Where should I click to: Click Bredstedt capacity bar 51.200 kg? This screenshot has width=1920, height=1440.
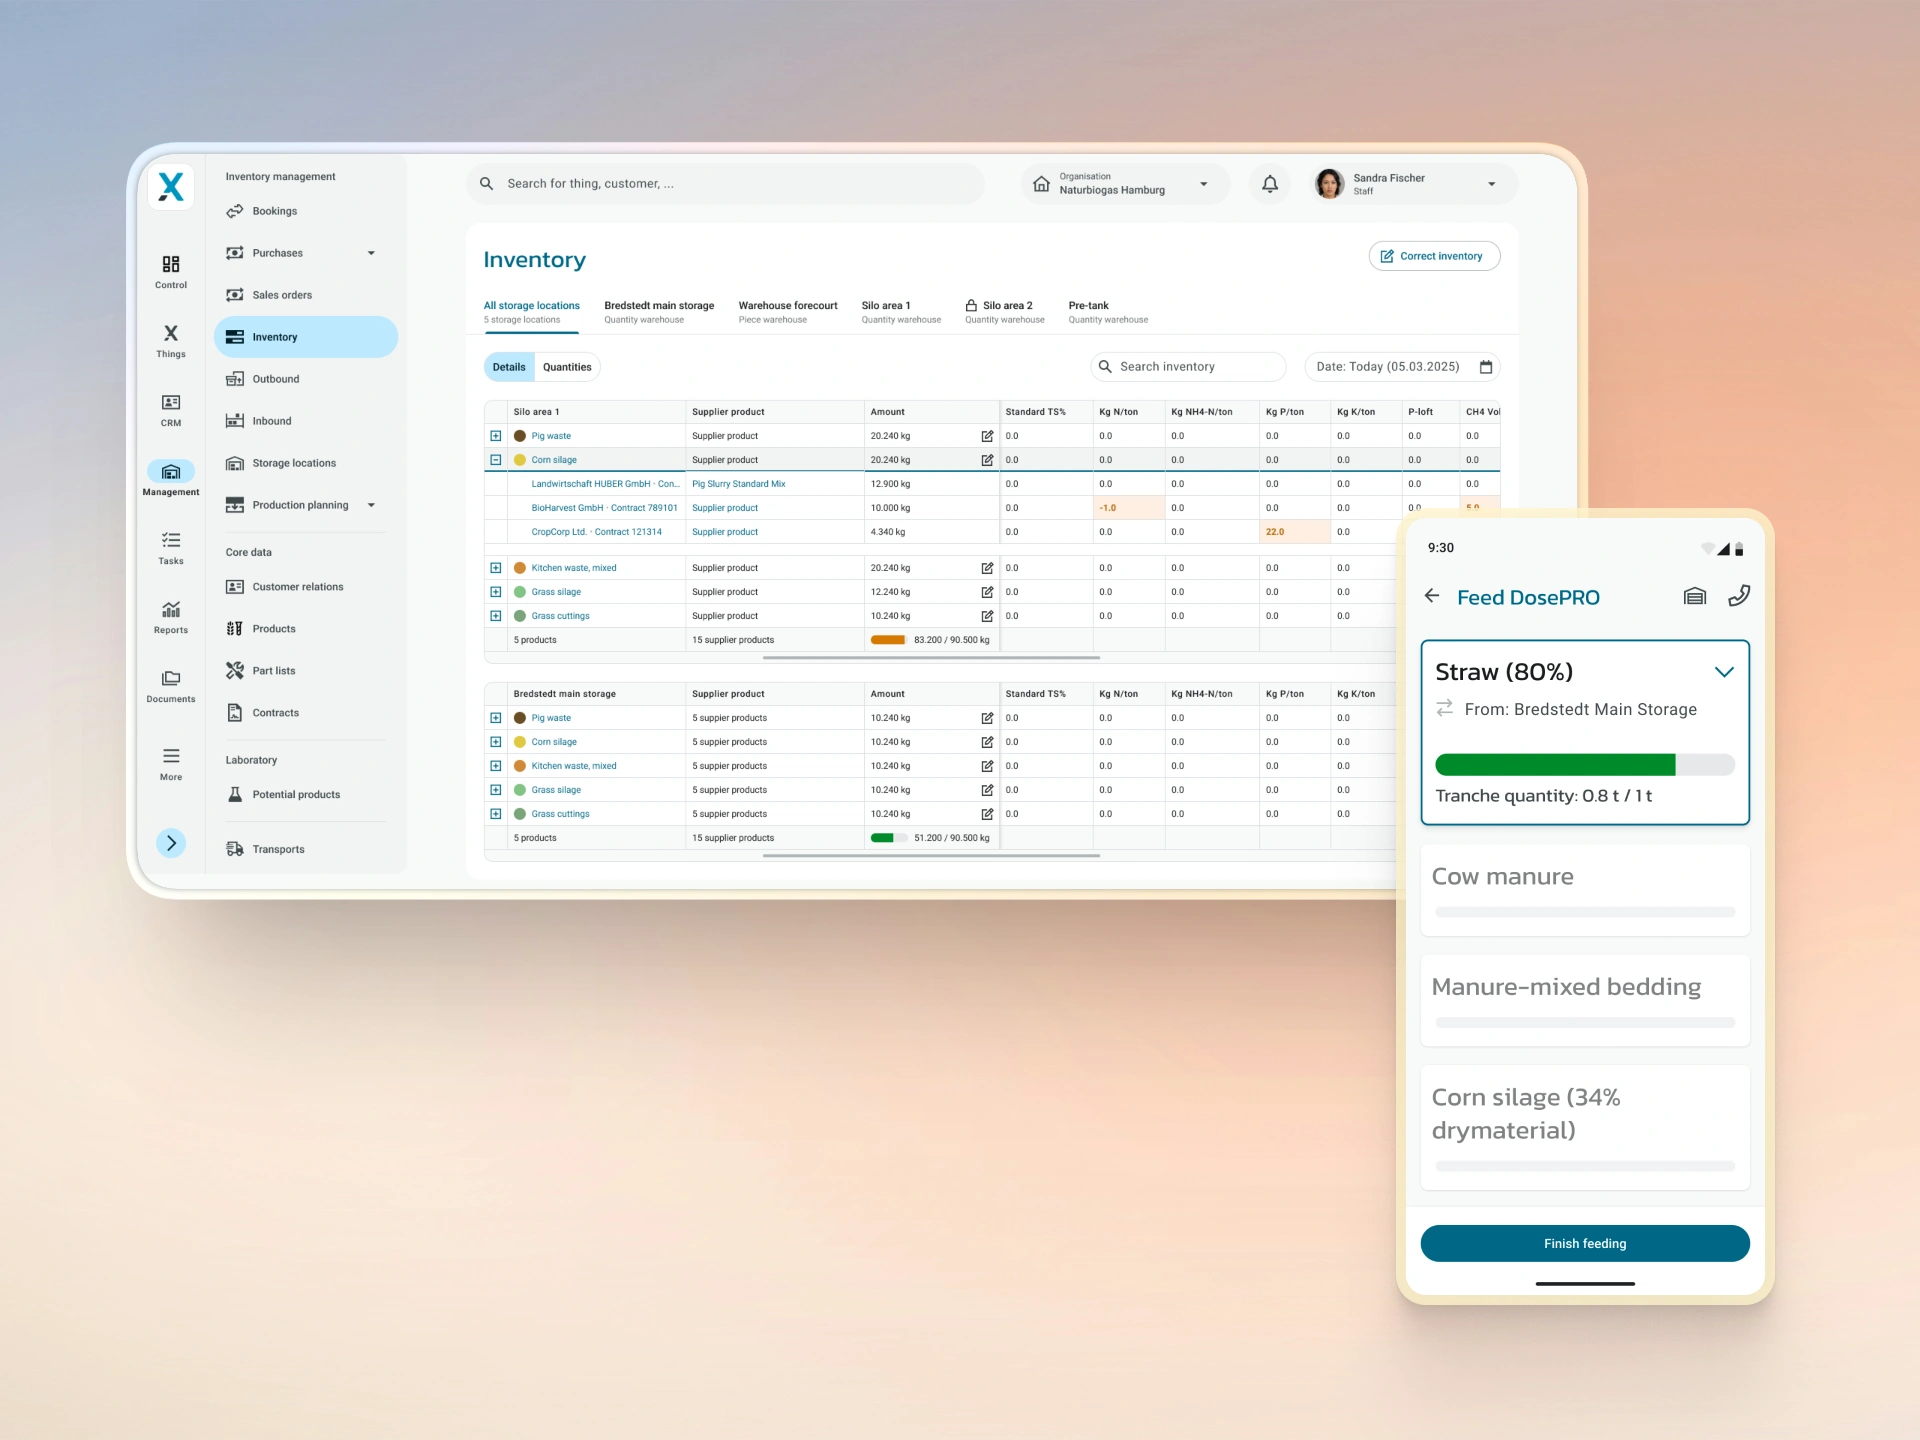tap(889, 838)
